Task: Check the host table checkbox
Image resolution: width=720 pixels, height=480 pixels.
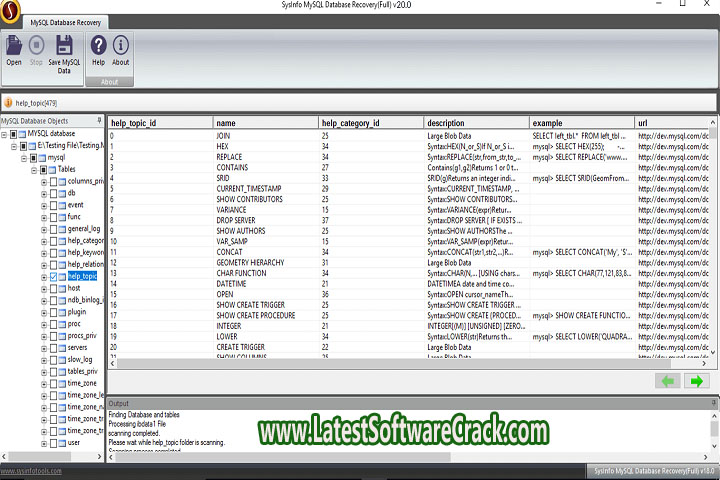Action: [x=53, y=288]
